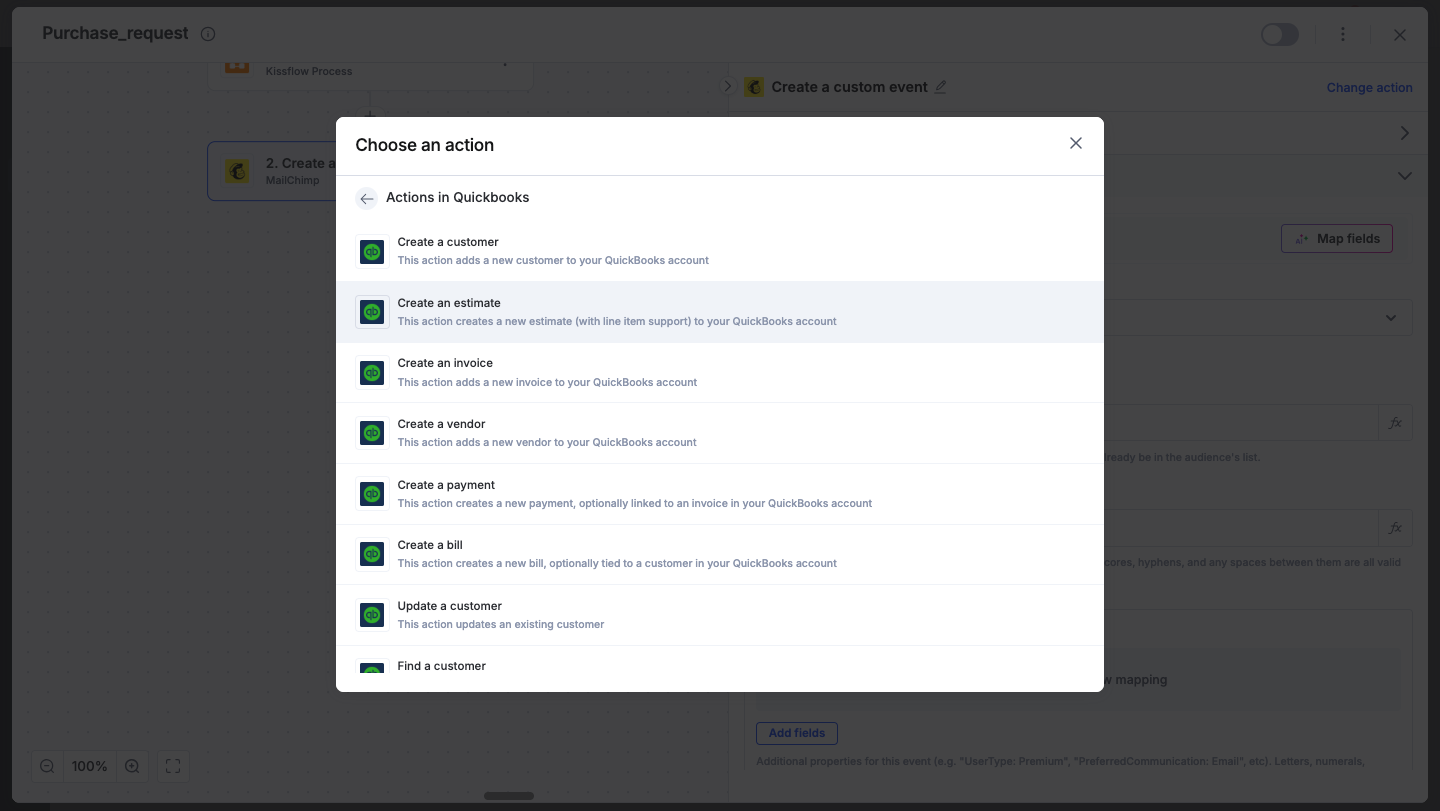Collapse the expanded panel section chevron
The image size is (1440, 811).
1404,176
